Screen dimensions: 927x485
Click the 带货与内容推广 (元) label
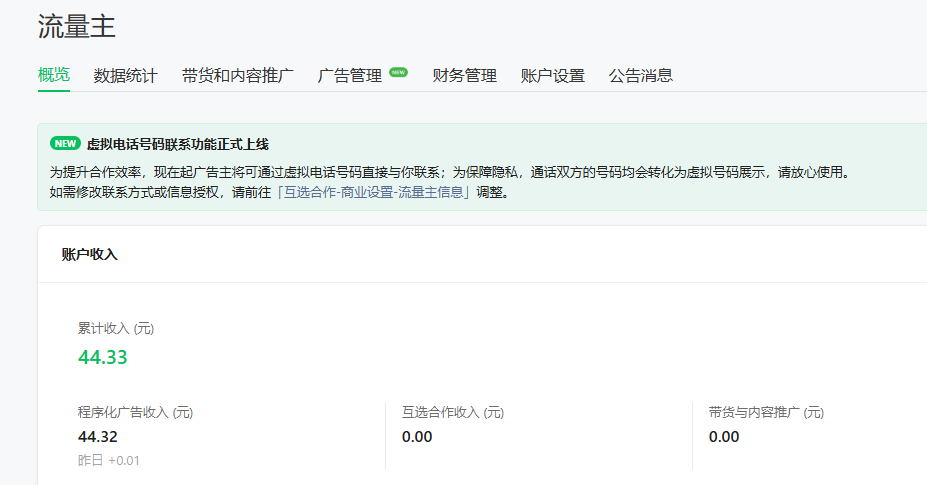[766, 412]
